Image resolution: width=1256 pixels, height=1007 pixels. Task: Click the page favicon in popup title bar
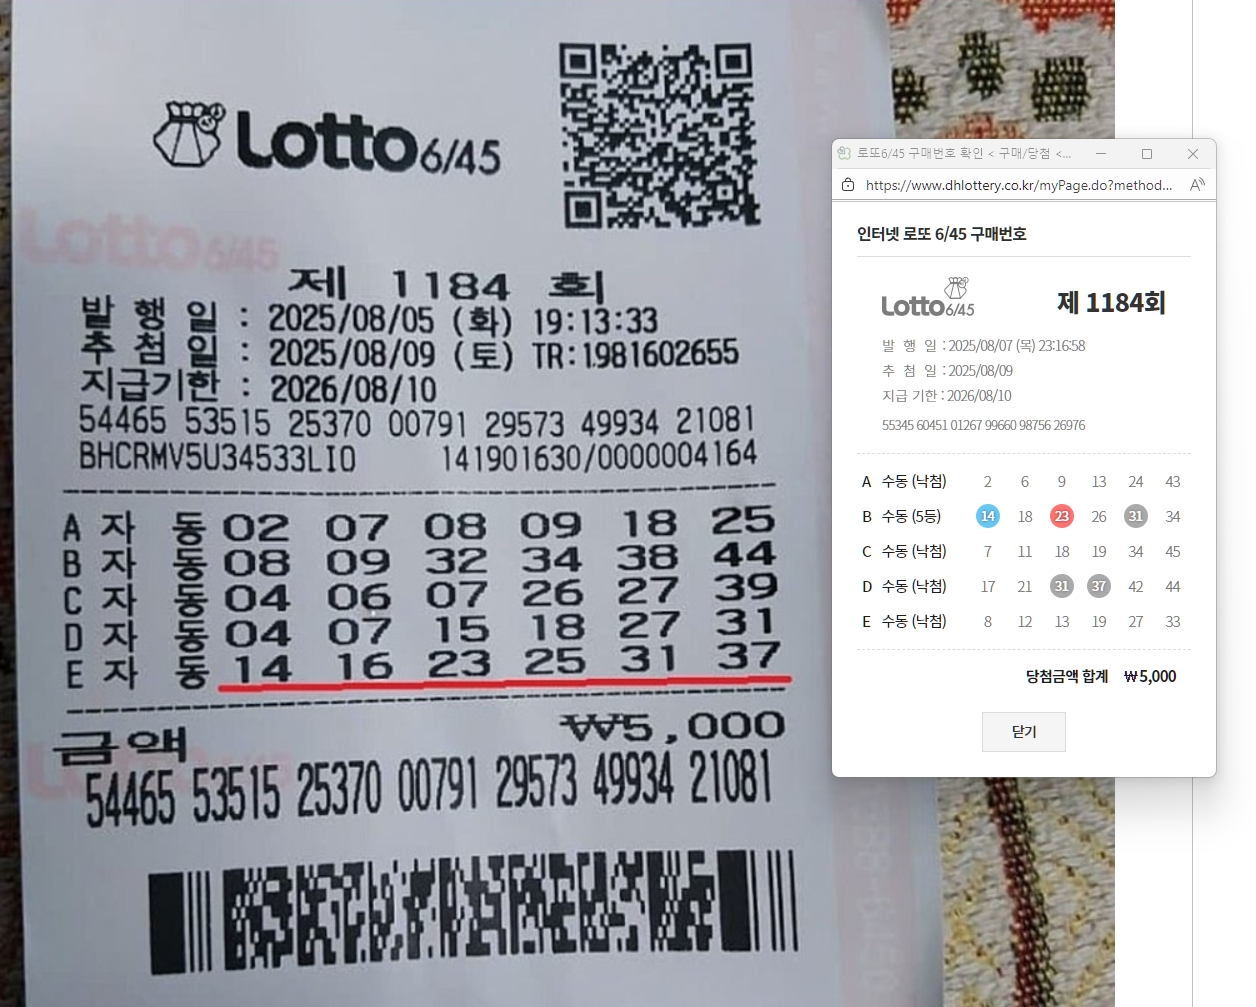(x=845, y=153)
